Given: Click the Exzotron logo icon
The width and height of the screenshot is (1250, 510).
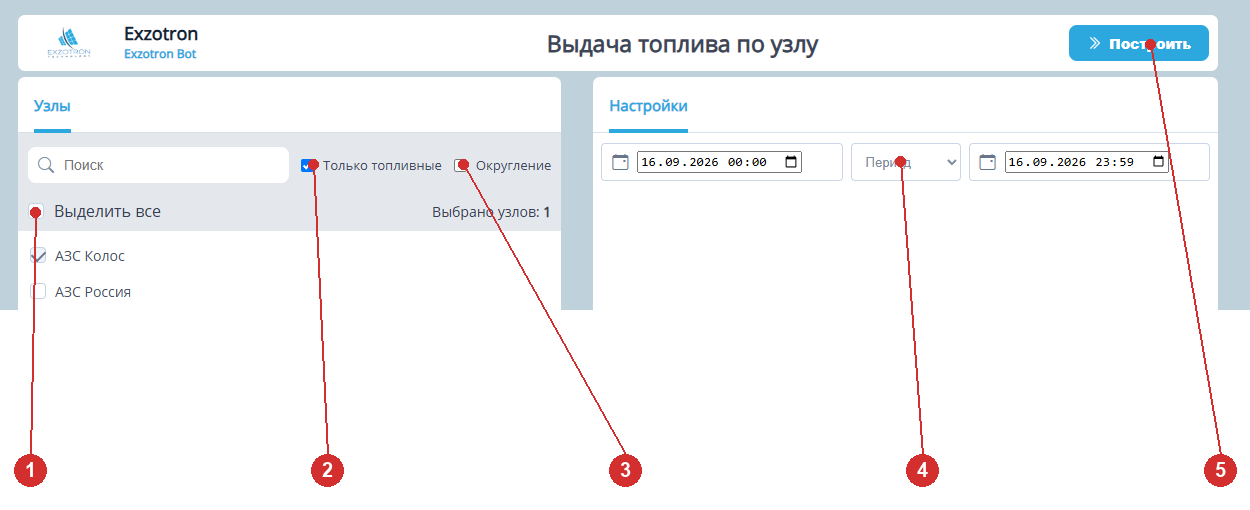Looking at the screenshot, I should coord(69,43).
